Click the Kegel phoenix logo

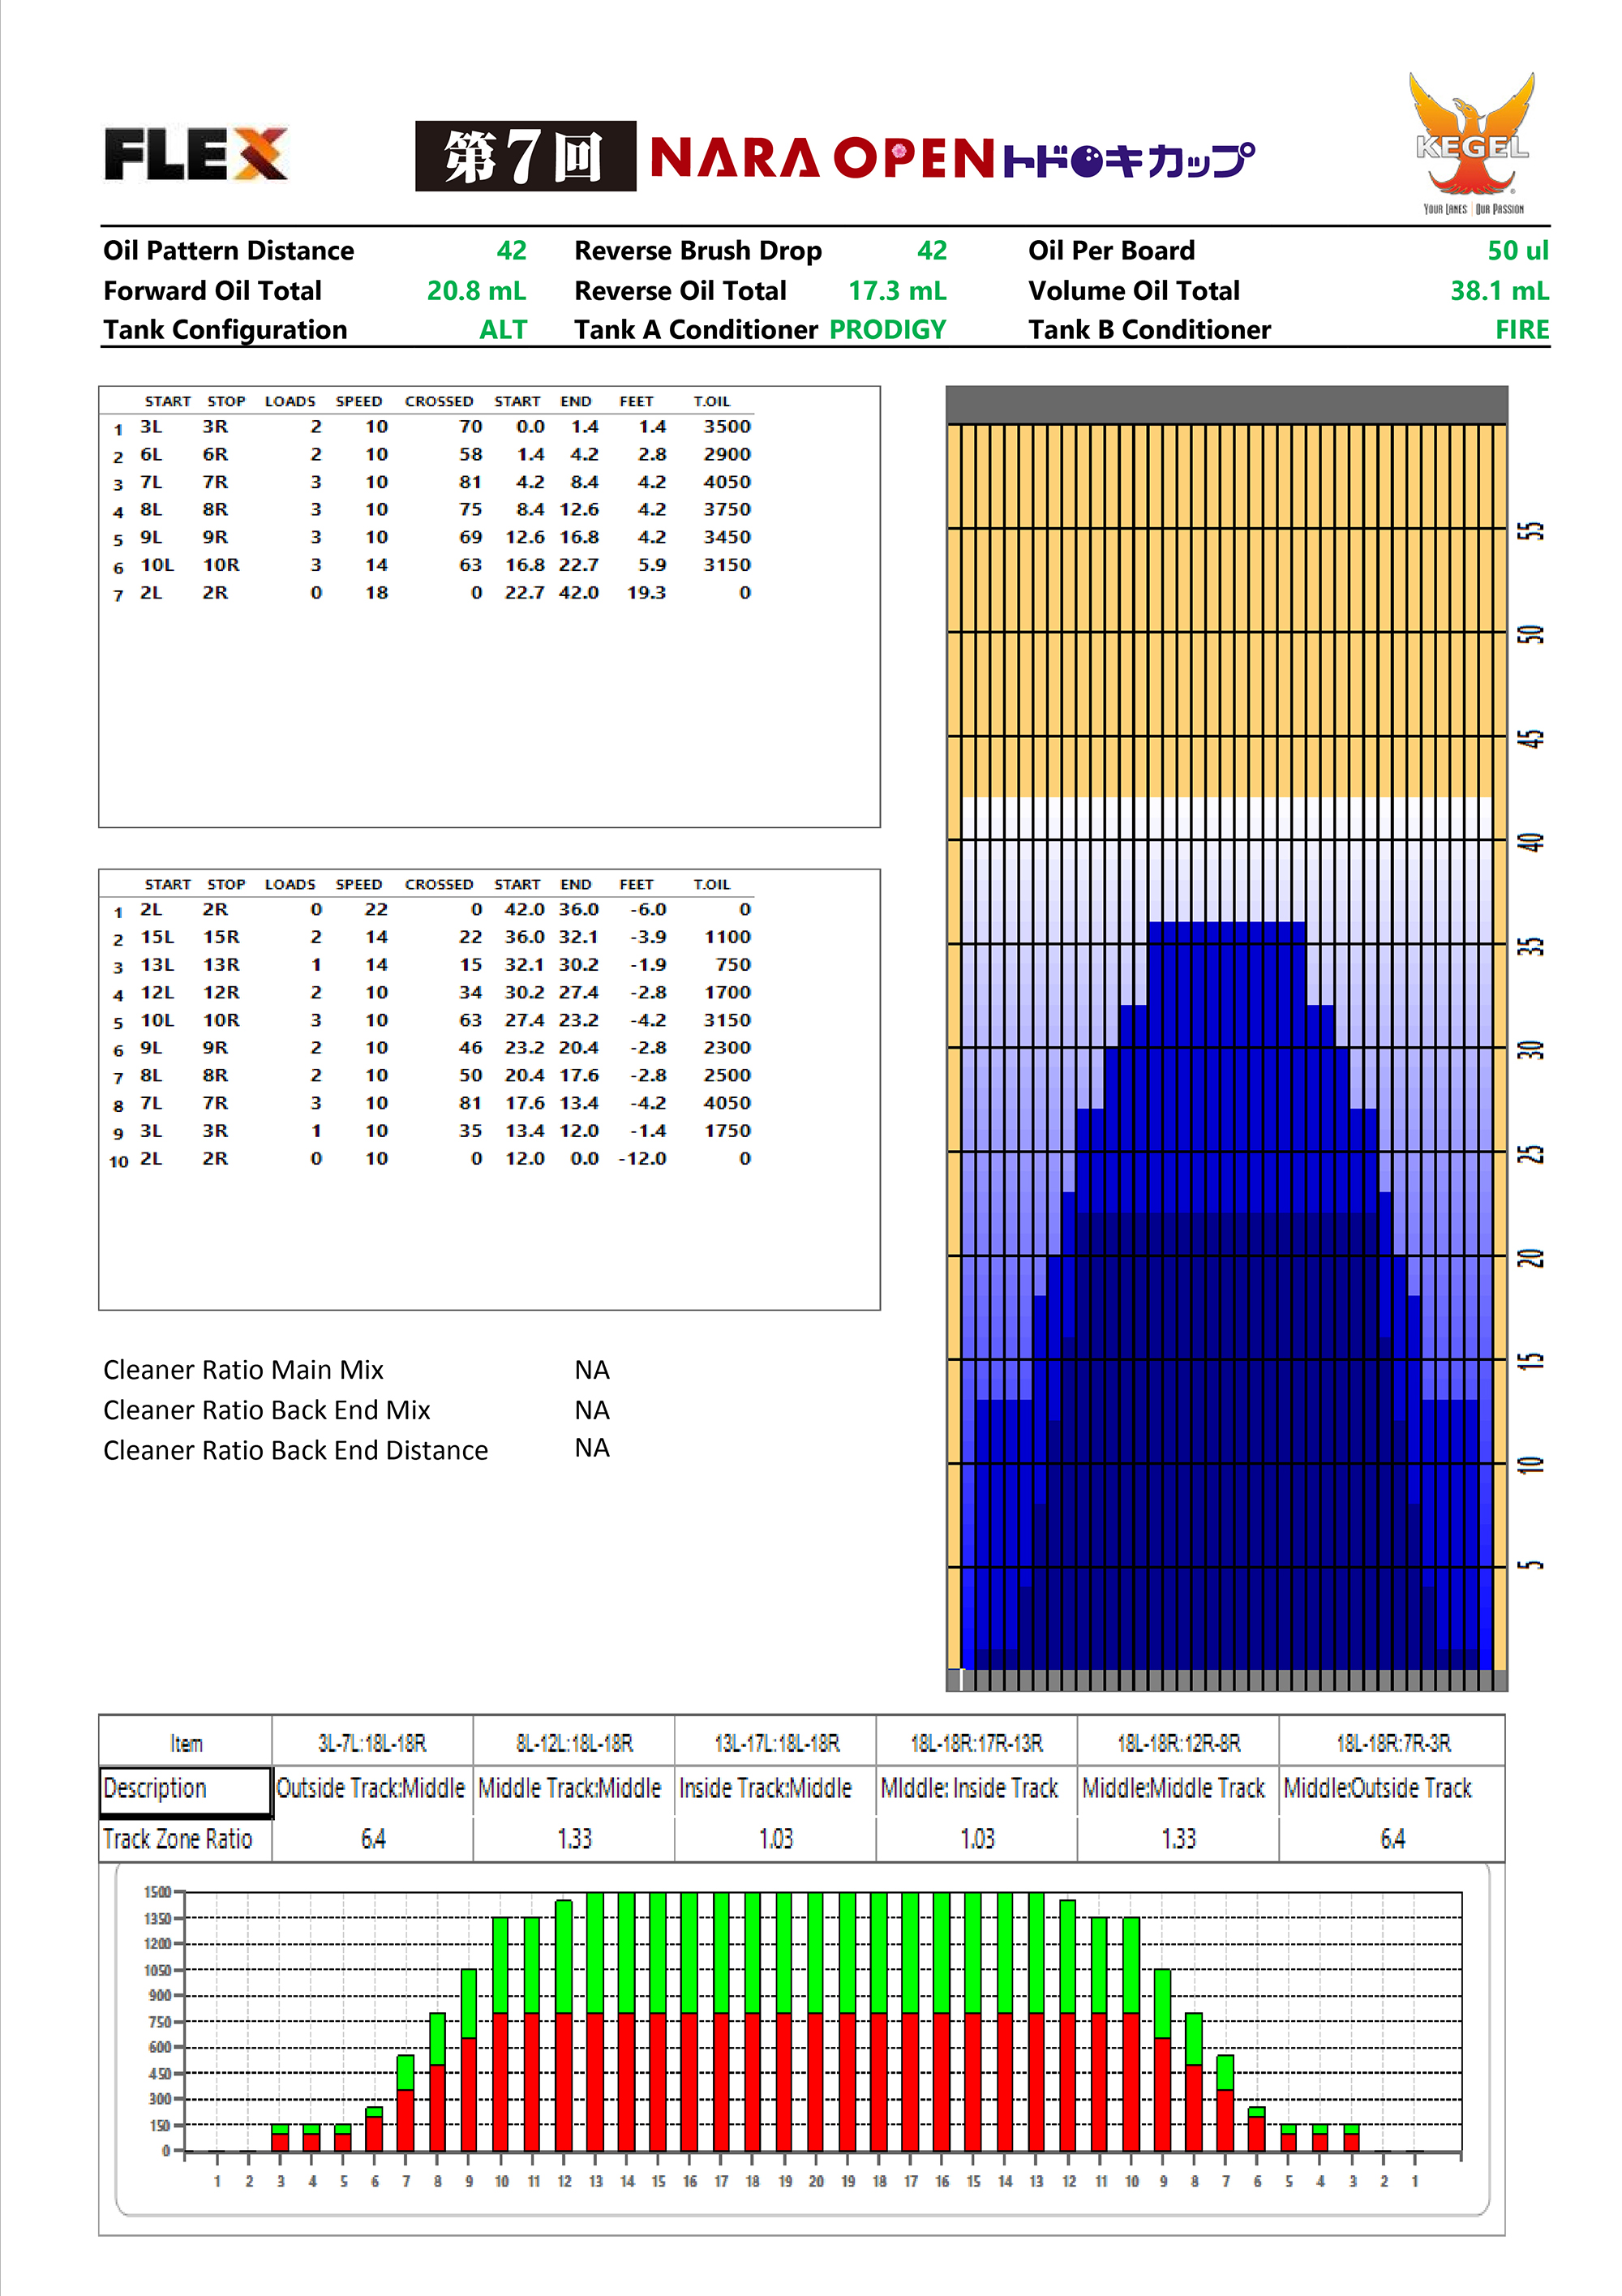pyautogui.click(x=1471, y=142)
